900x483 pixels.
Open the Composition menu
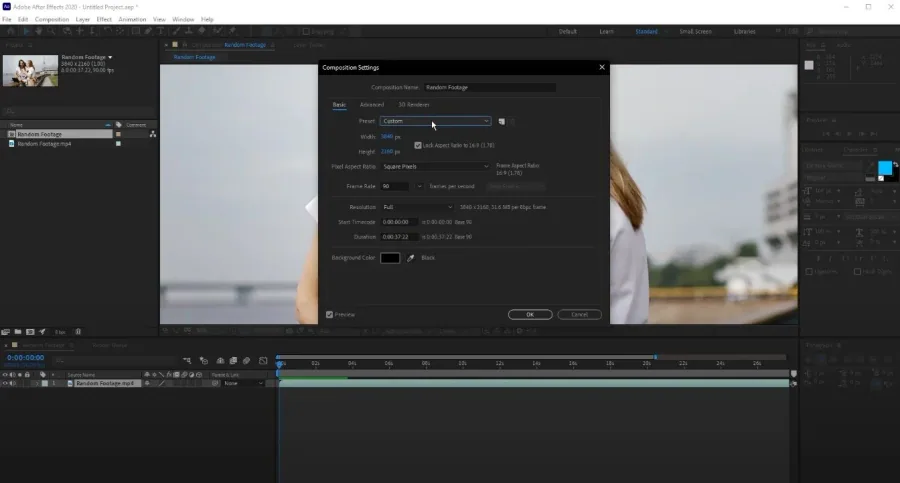tap(52, 20)
